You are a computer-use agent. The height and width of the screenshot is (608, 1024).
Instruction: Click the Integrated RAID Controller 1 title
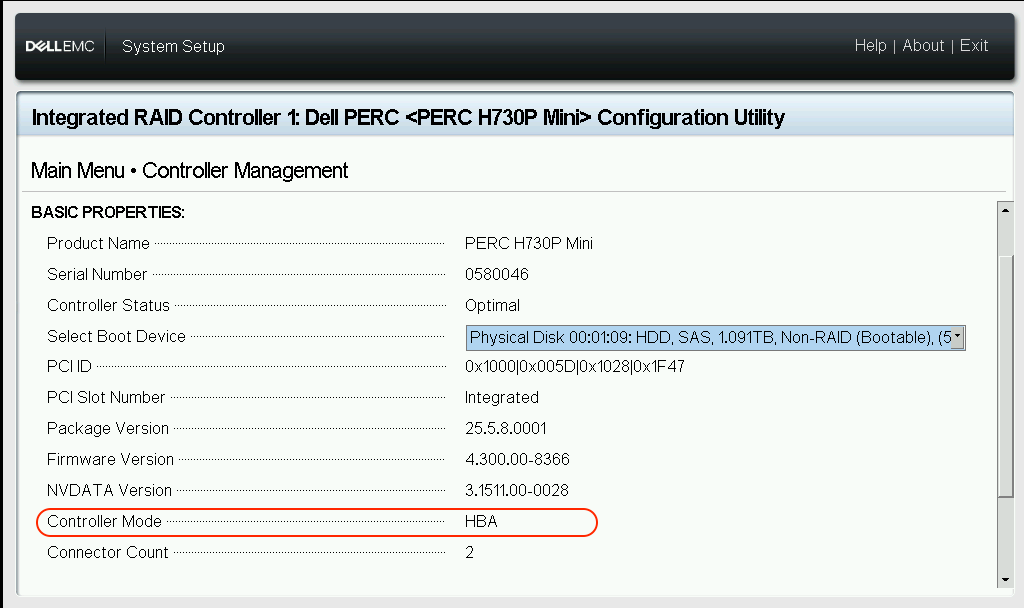(408, 118)
